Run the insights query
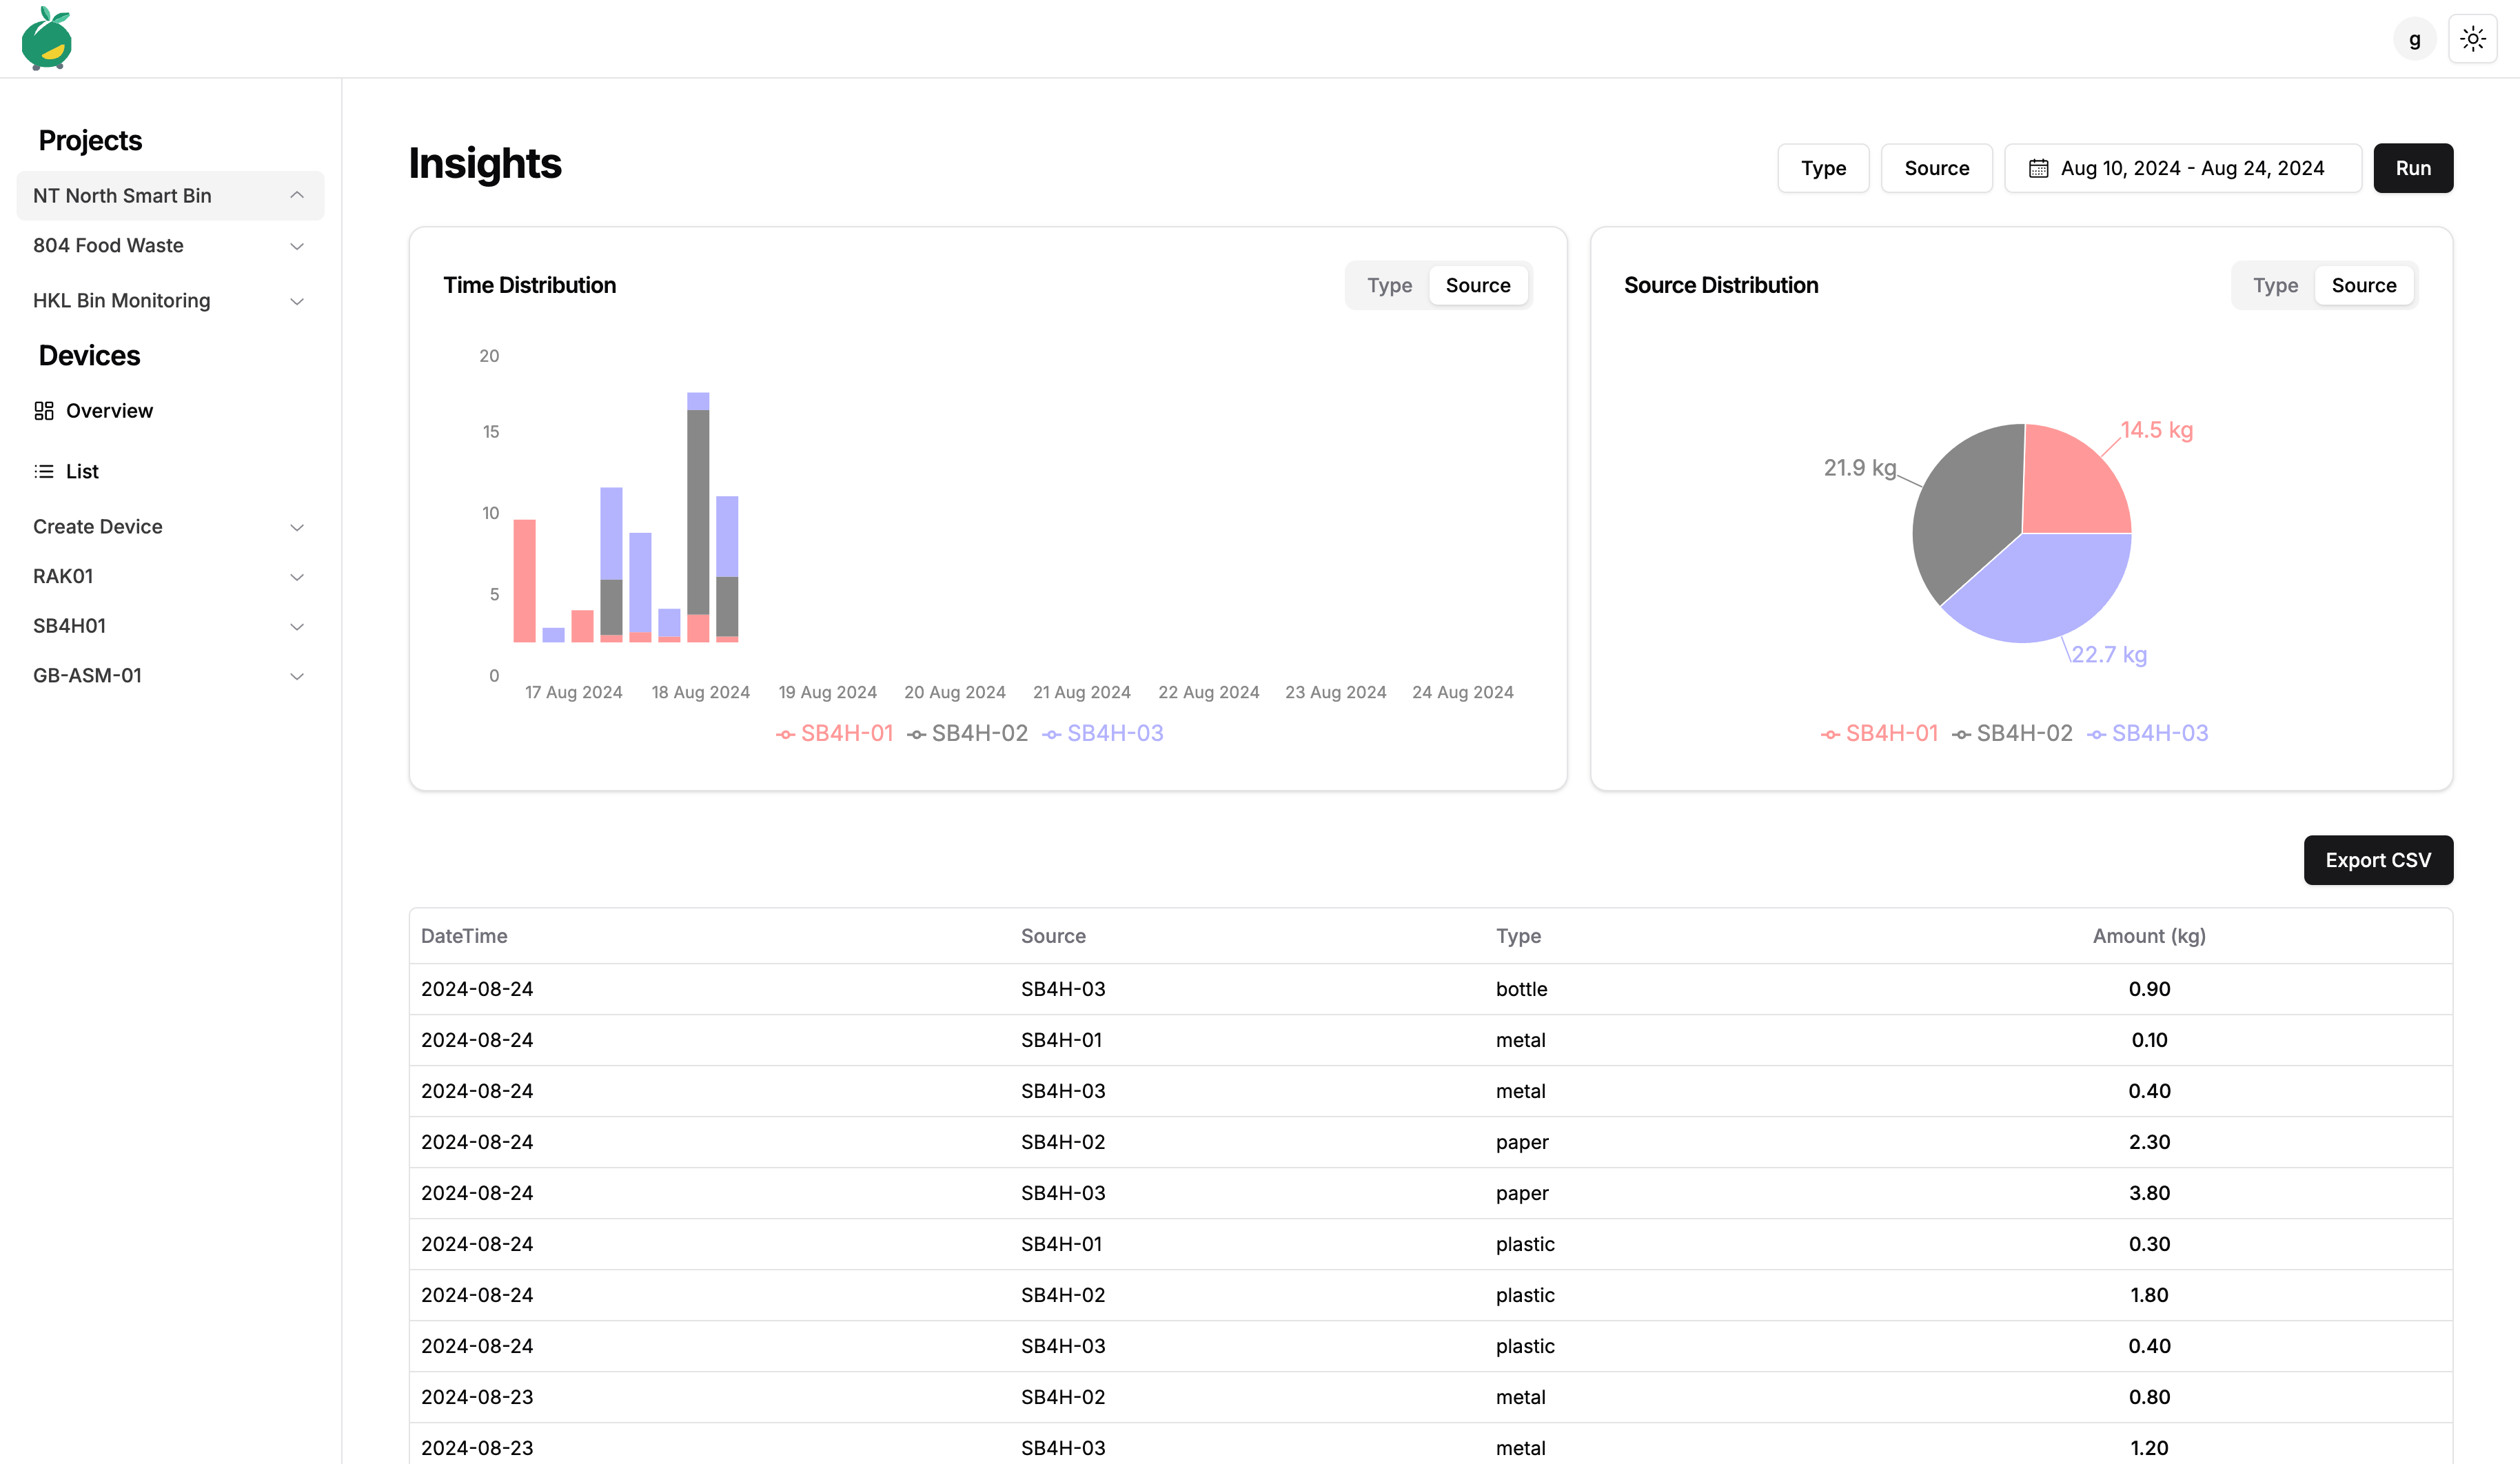 click(x=2413, y=168)
